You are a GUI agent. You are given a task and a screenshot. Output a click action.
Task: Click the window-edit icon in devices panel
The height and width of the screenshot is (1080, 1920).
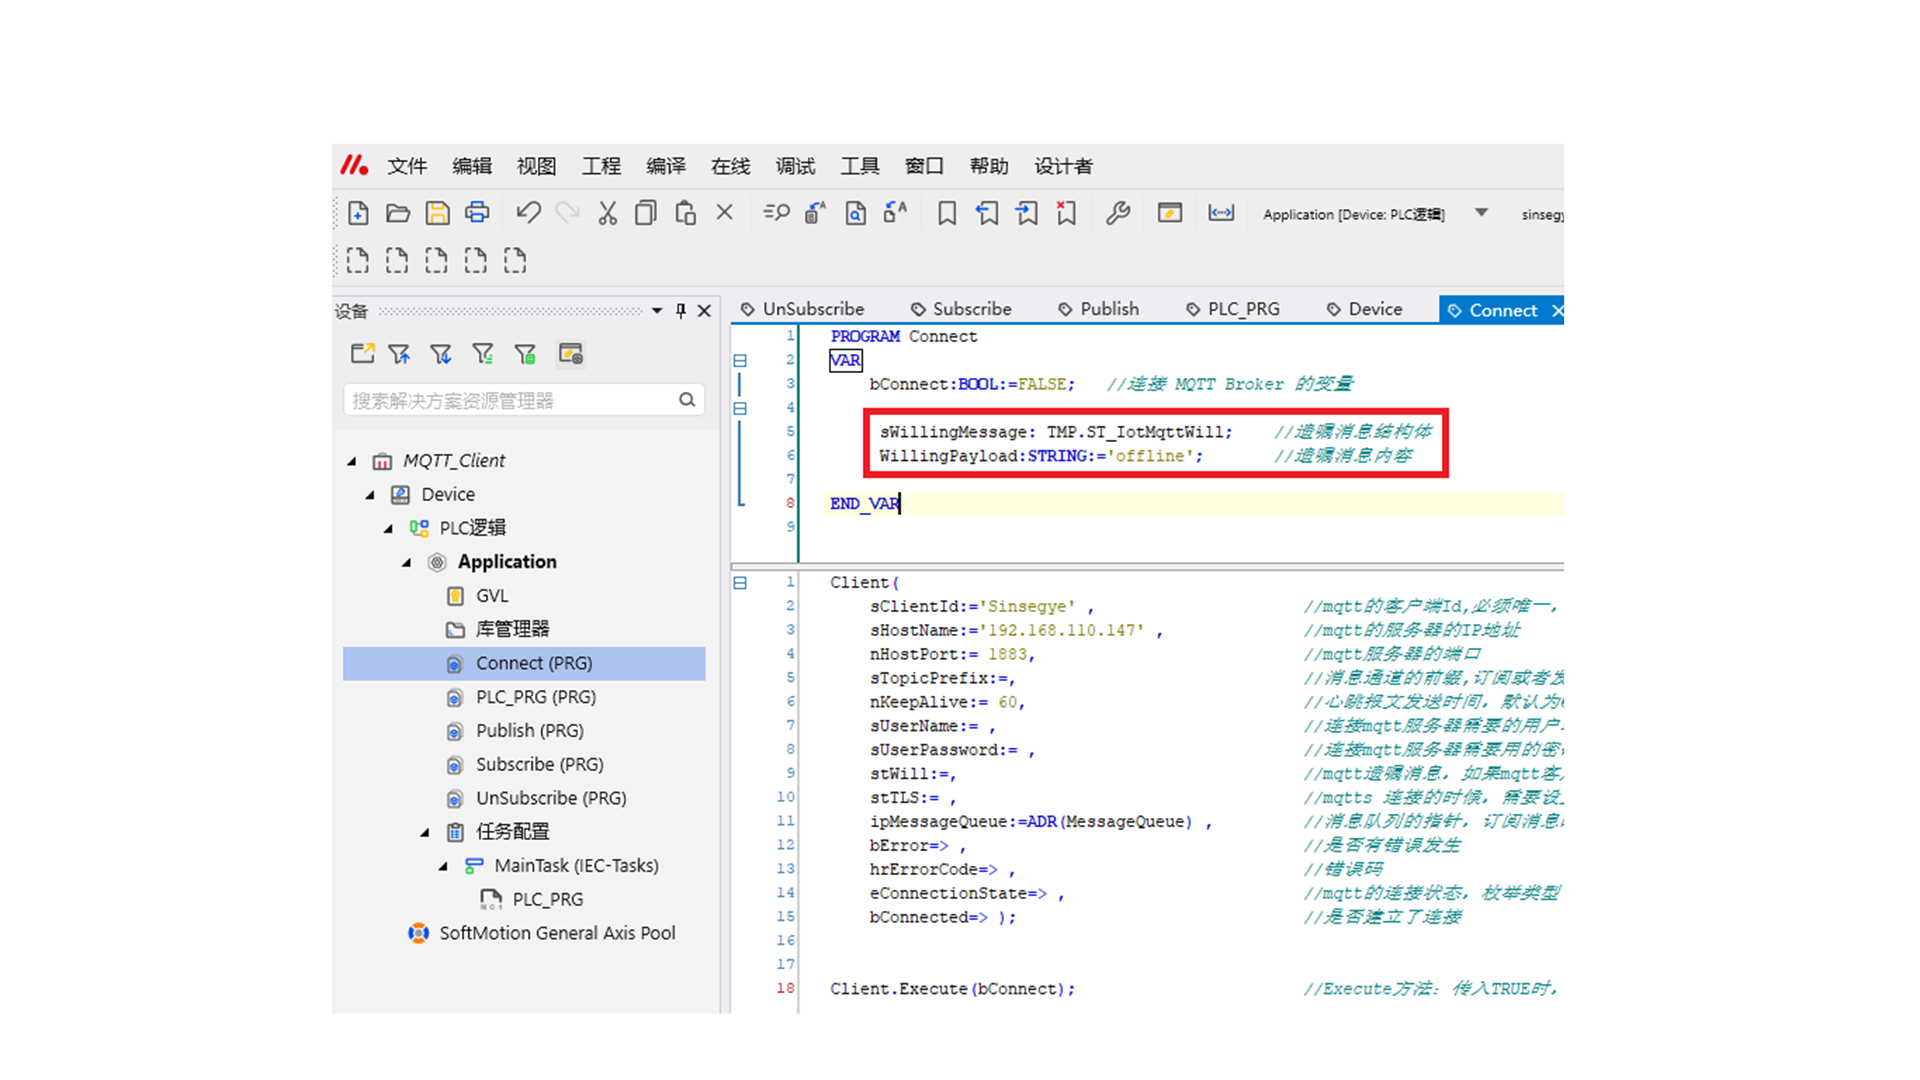[x=571, y=354]
